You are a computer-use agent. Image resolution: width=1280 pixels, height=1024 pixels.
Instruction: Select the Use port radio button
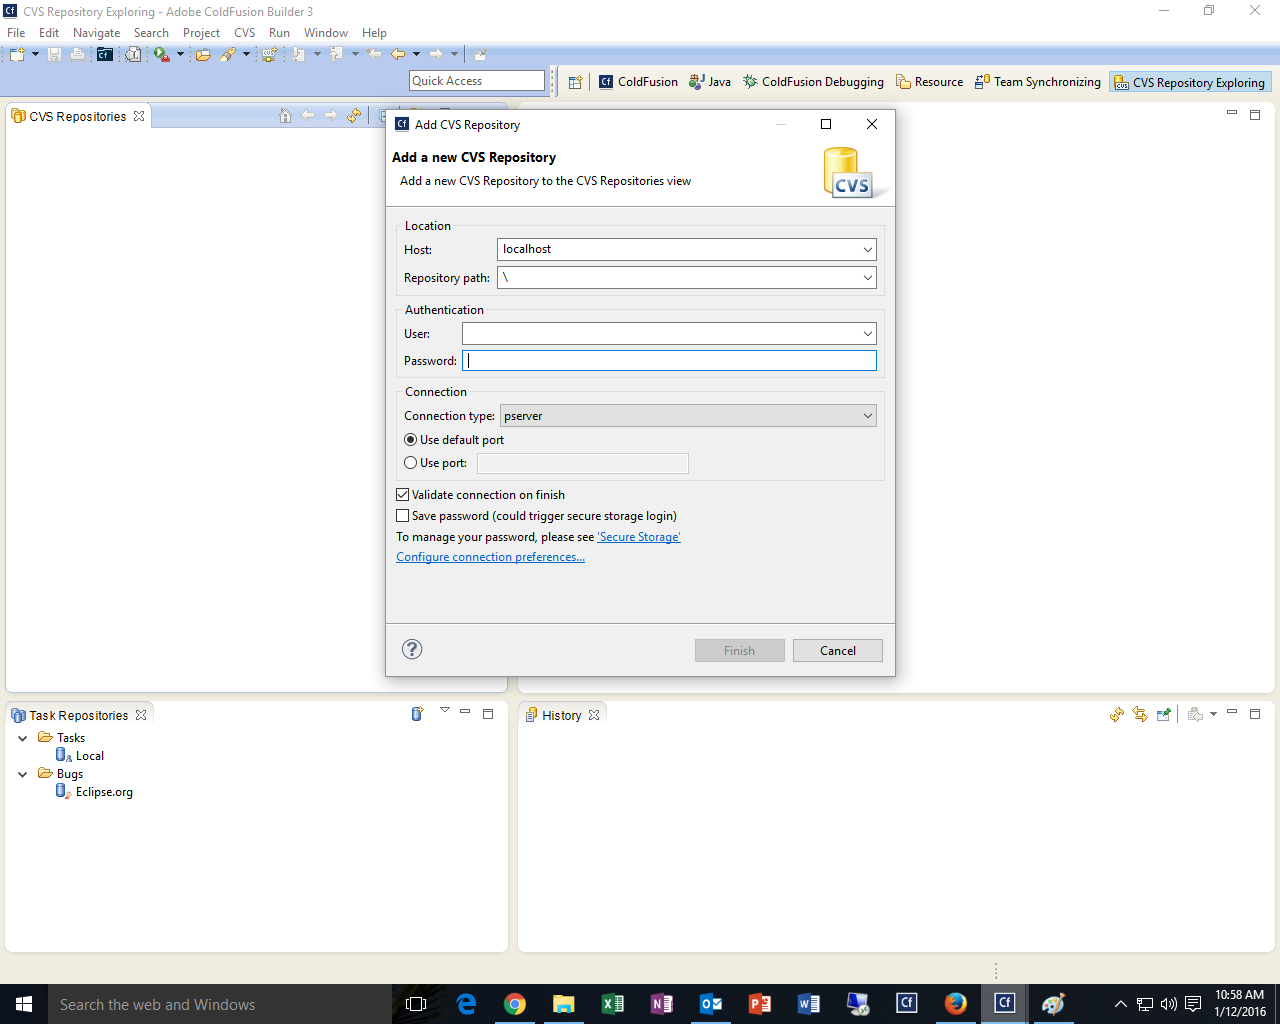tap(410, 463)
